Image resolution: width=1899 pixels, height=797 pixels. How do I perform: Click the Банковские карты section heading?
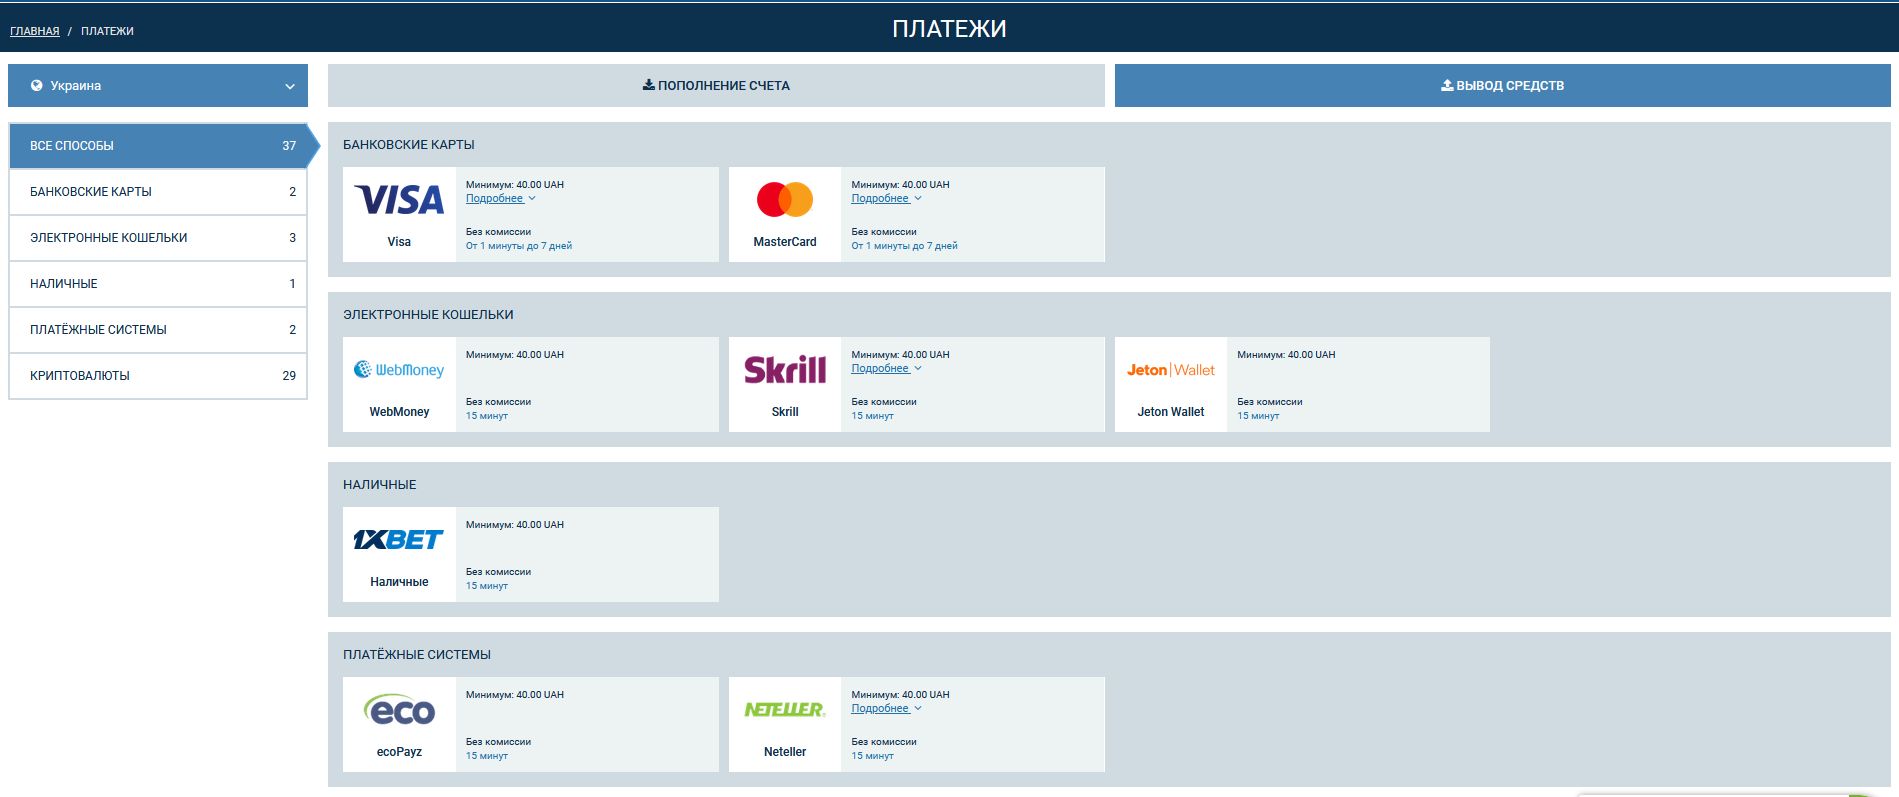(x=409, y=145)
